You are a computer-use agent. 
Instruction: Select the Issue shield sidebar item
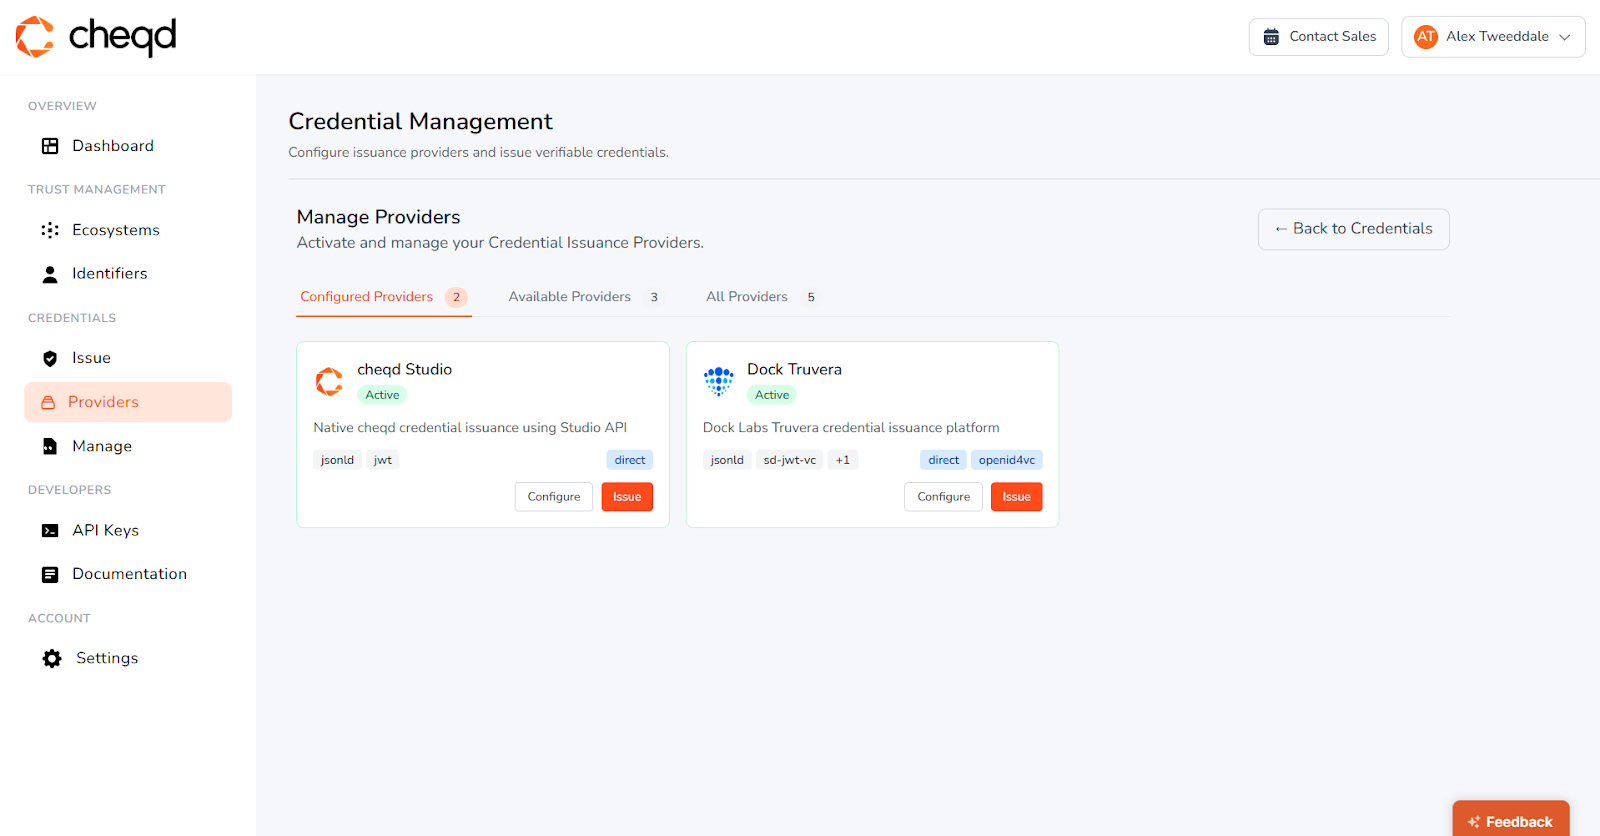click(90, 358)
